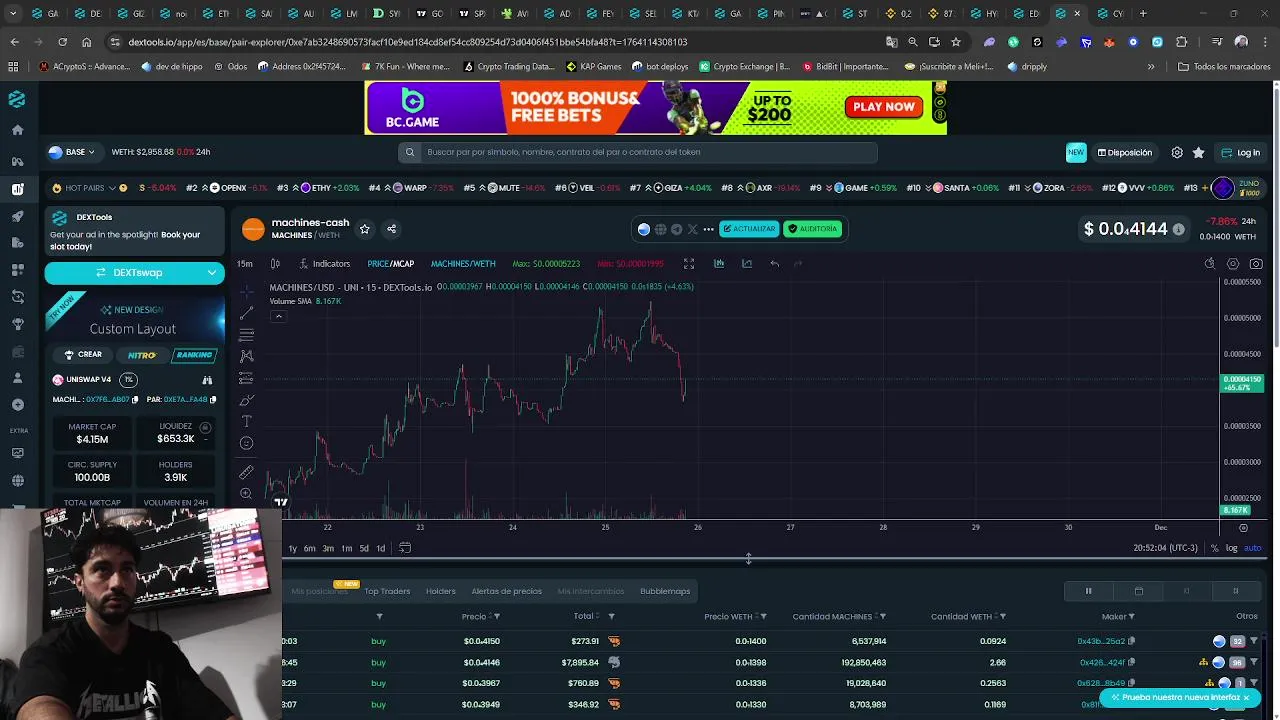Click the ACTUALIZAR button
The image size is (1280, 720).
point(749,229)
